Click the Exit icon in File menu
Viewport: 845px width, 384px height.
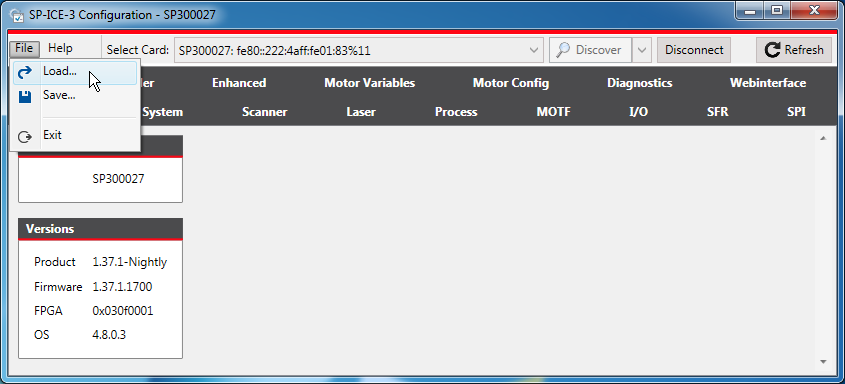click(25, 136)
